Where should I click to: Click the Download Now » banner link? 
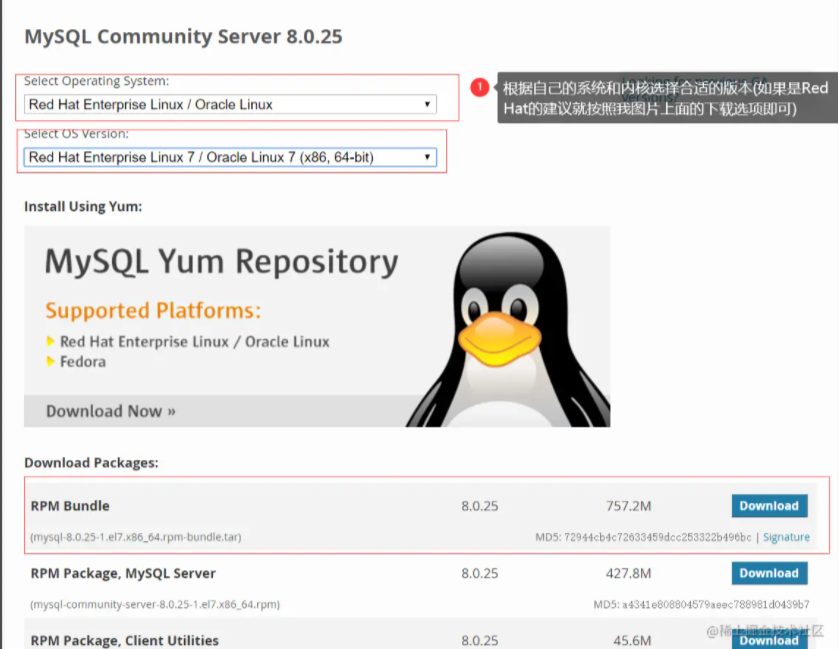(111, 411)
